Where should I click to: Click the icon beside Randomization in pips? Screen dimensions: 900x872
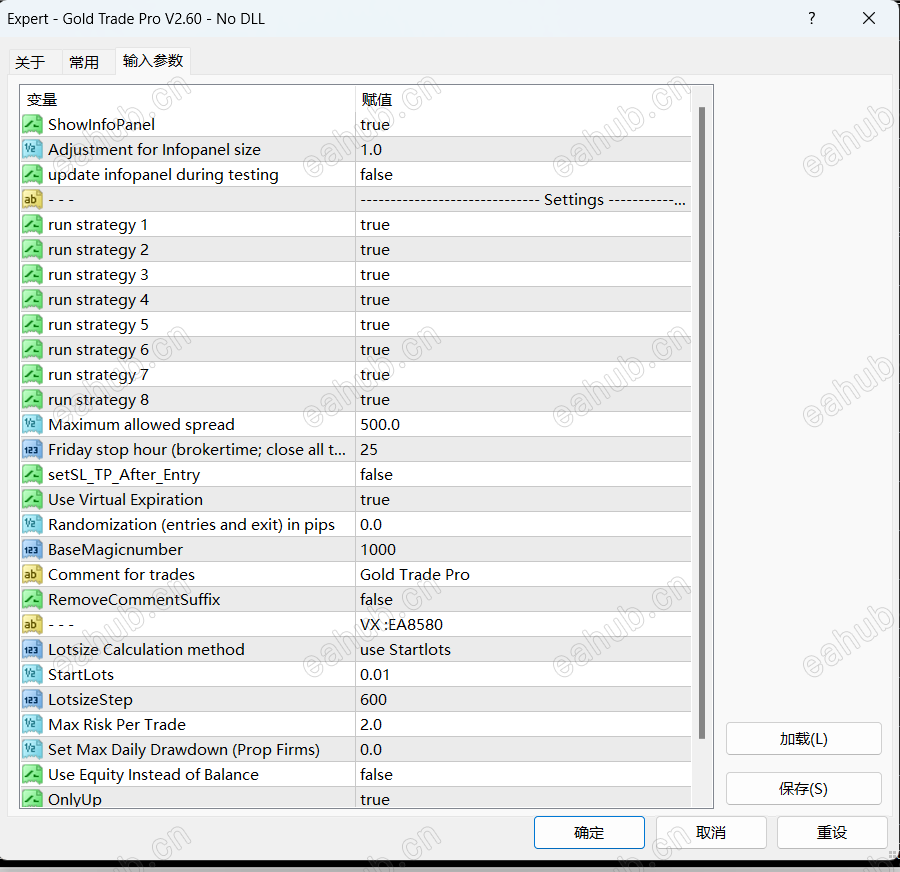32,525
